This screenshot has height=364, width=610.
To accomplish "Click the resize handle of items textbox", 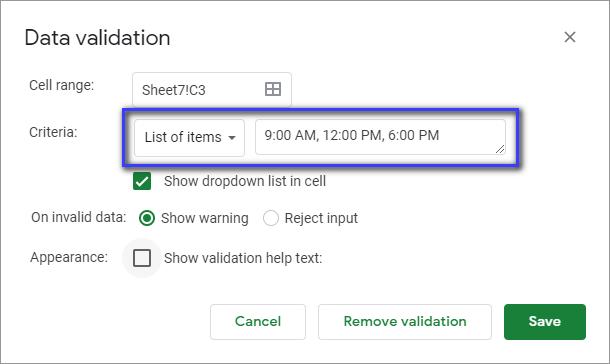I will (500, 149).
